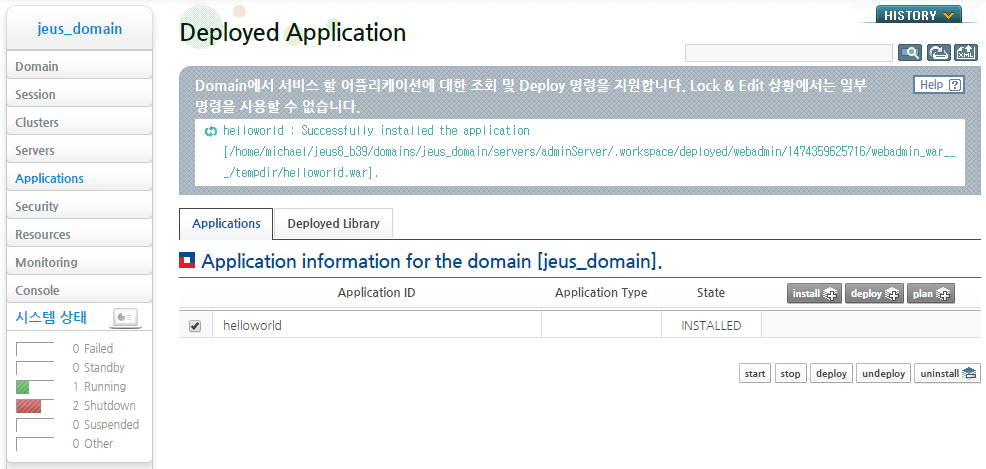Viewport: 986px width, 469px height.
Task: Click the Failed status bar indicator
Action: (x=35, y=349)
